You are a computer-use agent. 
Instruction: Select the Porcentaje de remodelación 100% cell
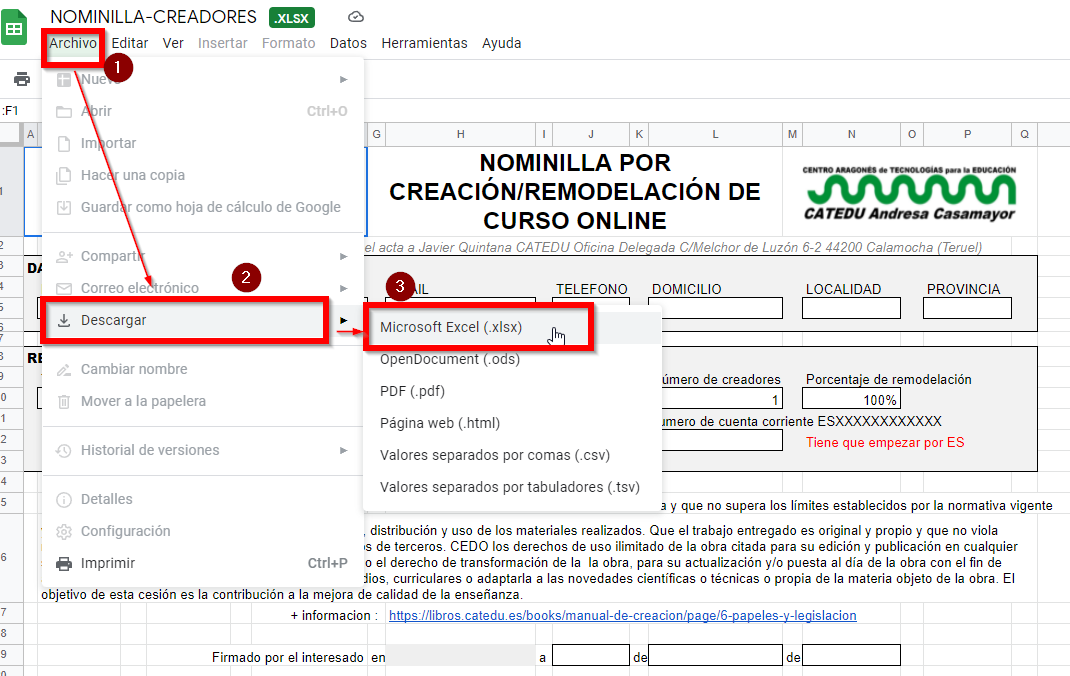point(851,399)
